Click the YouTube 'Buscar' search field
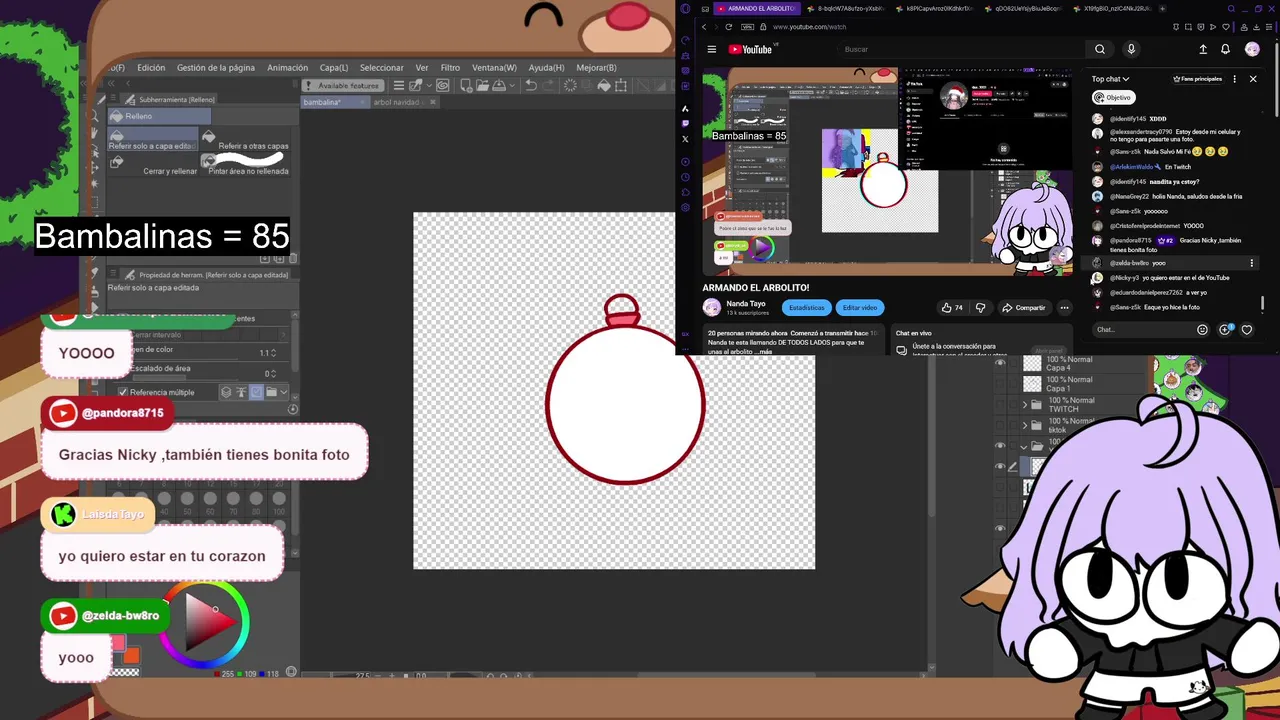This screenshot has height=720, width=1280. [x=960, y=49]
